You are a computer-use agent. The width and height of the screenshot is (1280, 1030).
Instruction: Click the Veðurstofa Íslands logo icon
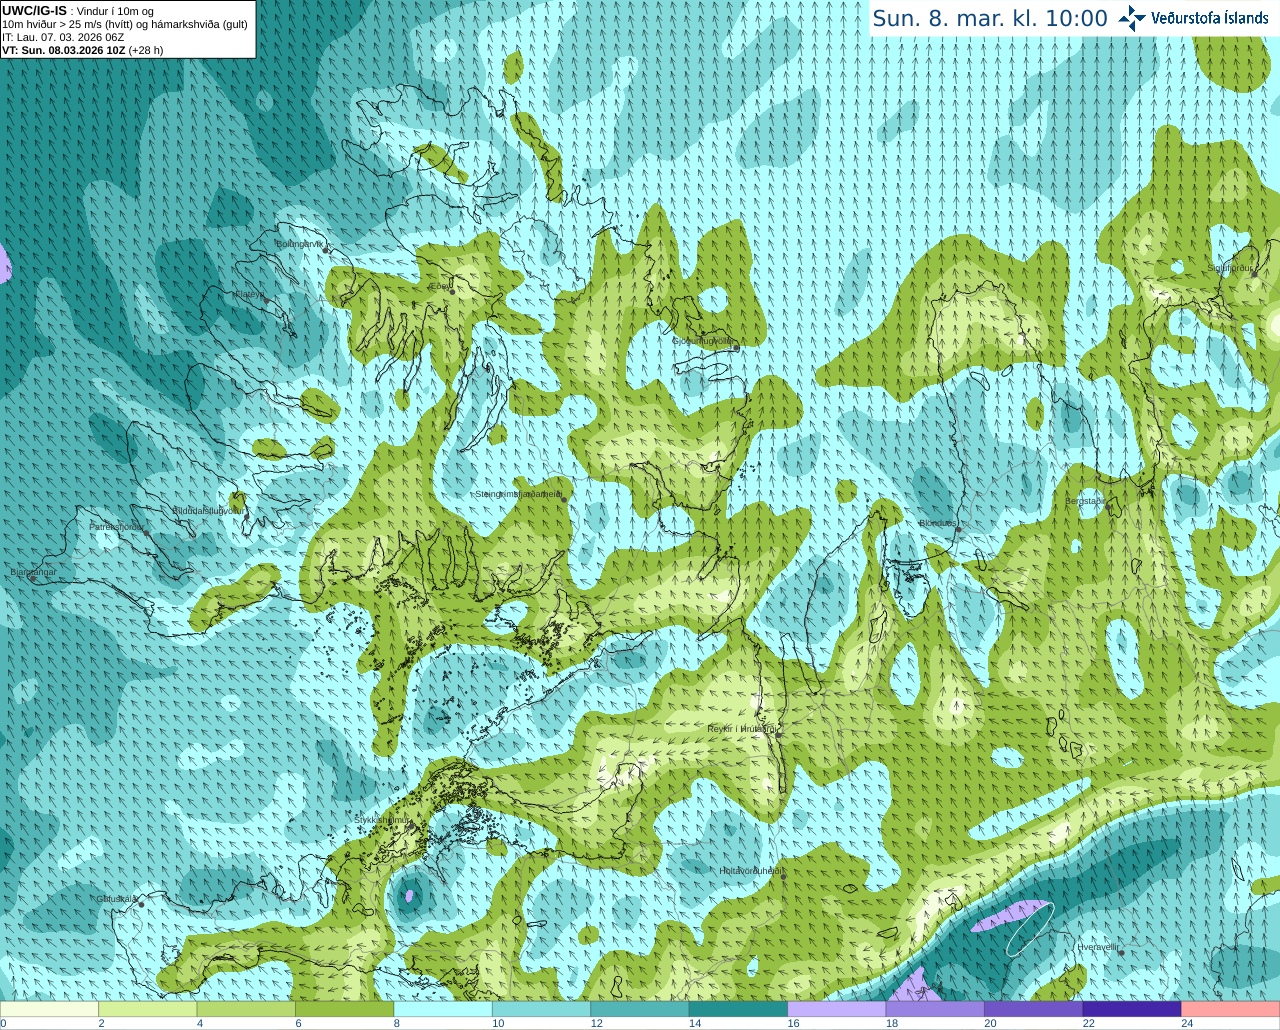point(1132,18)
